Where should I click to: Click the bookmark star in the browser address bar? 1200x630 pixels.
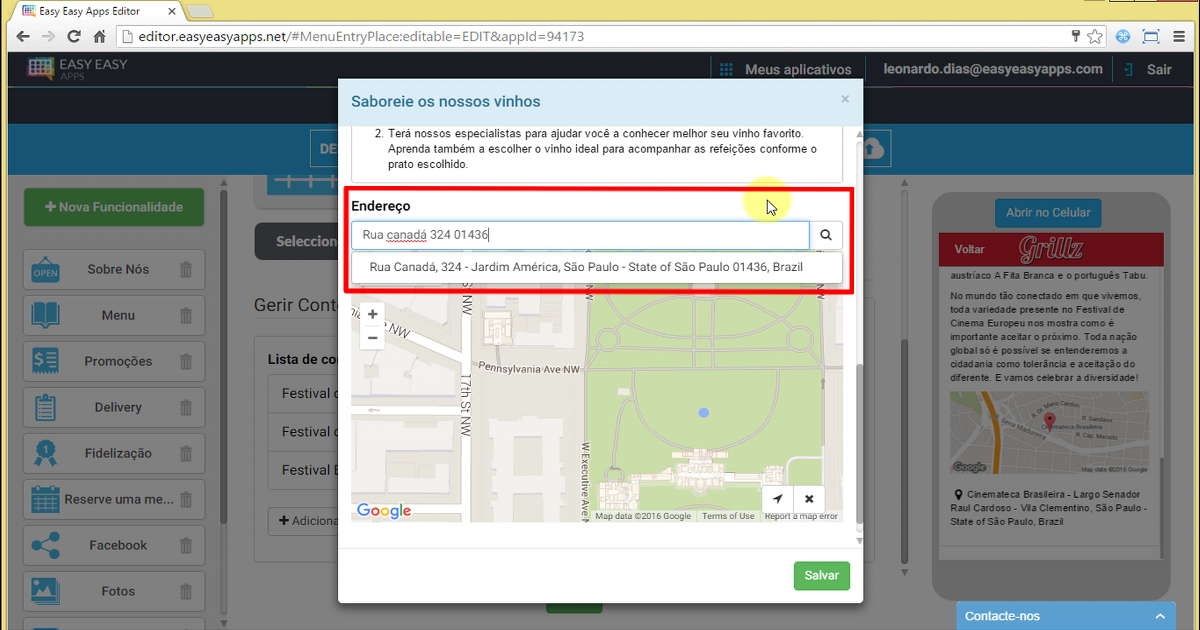(1094, 35)
